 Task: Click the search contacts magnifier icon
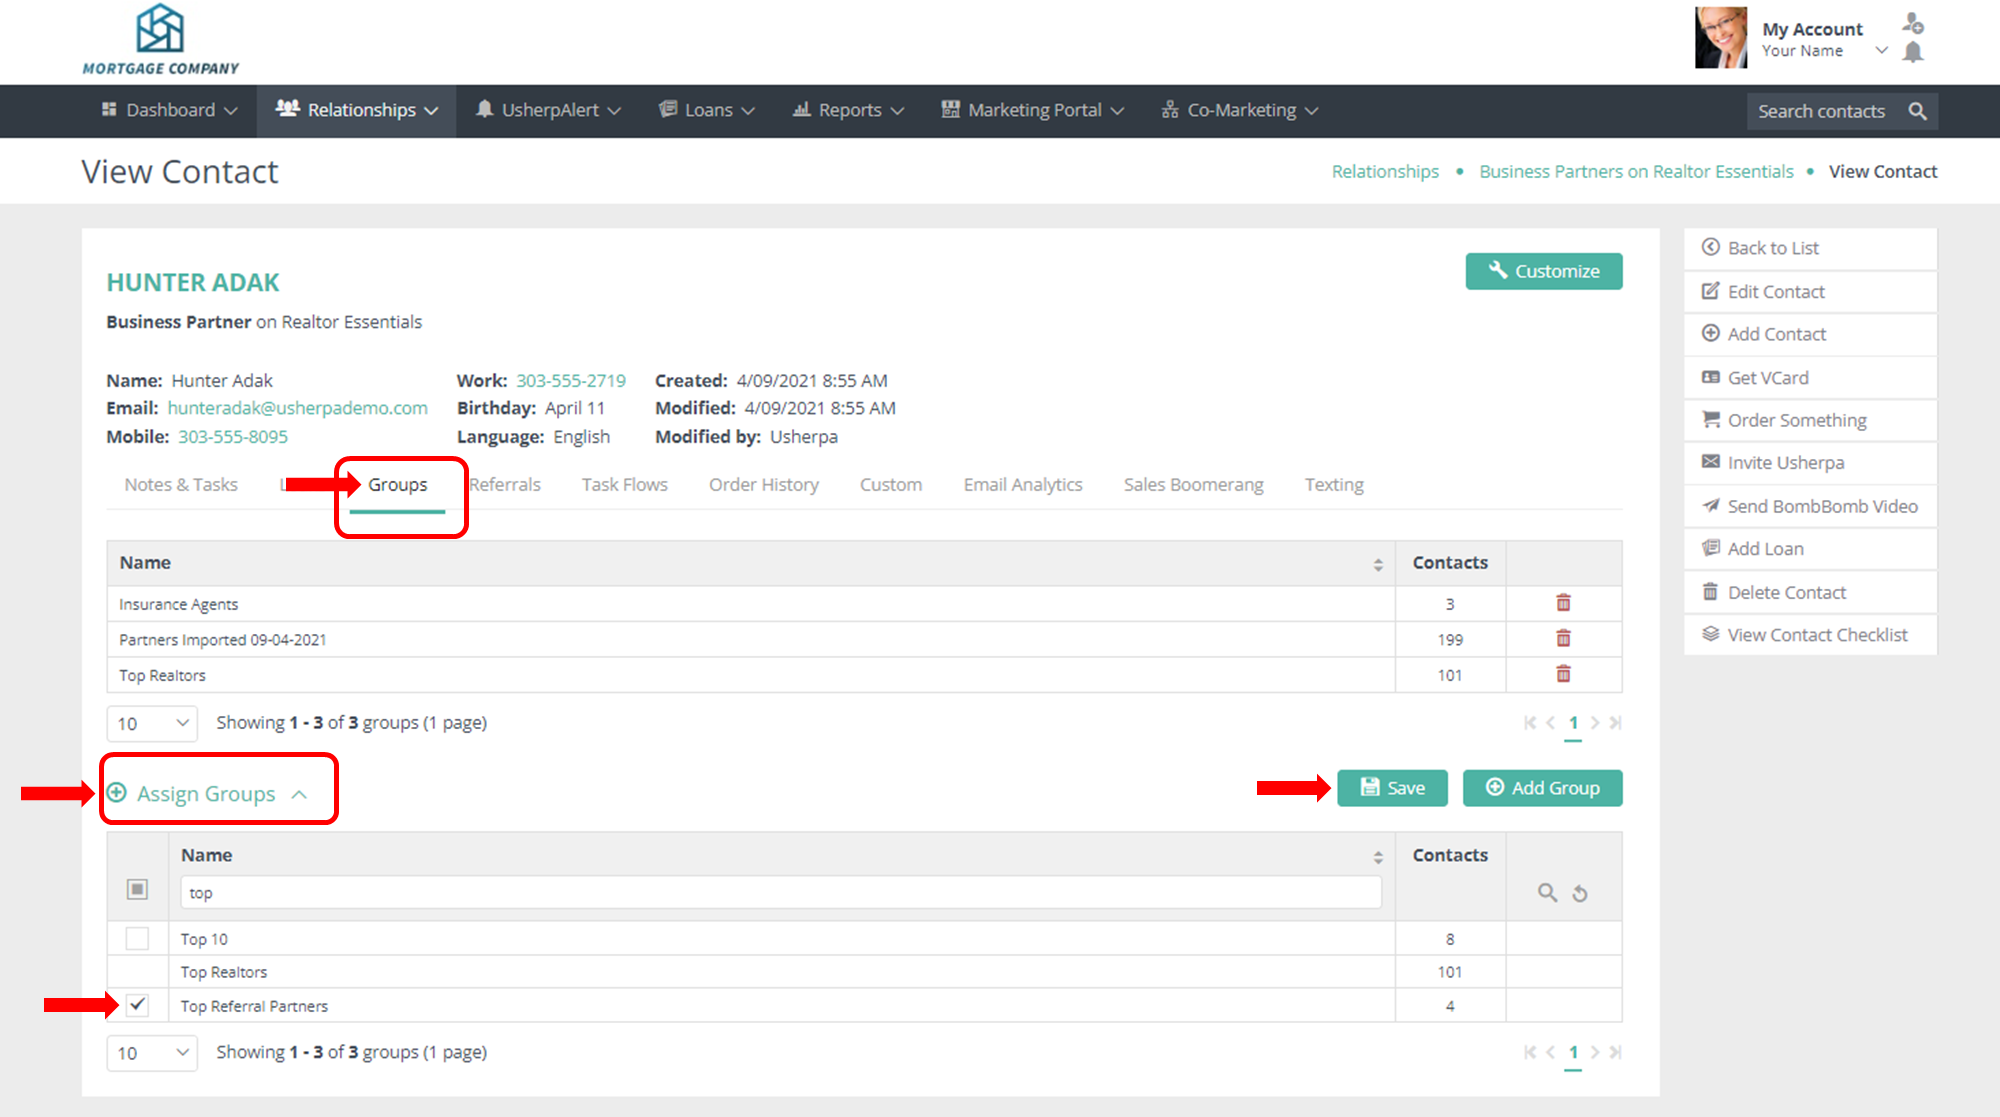[x=1917, y=111]
